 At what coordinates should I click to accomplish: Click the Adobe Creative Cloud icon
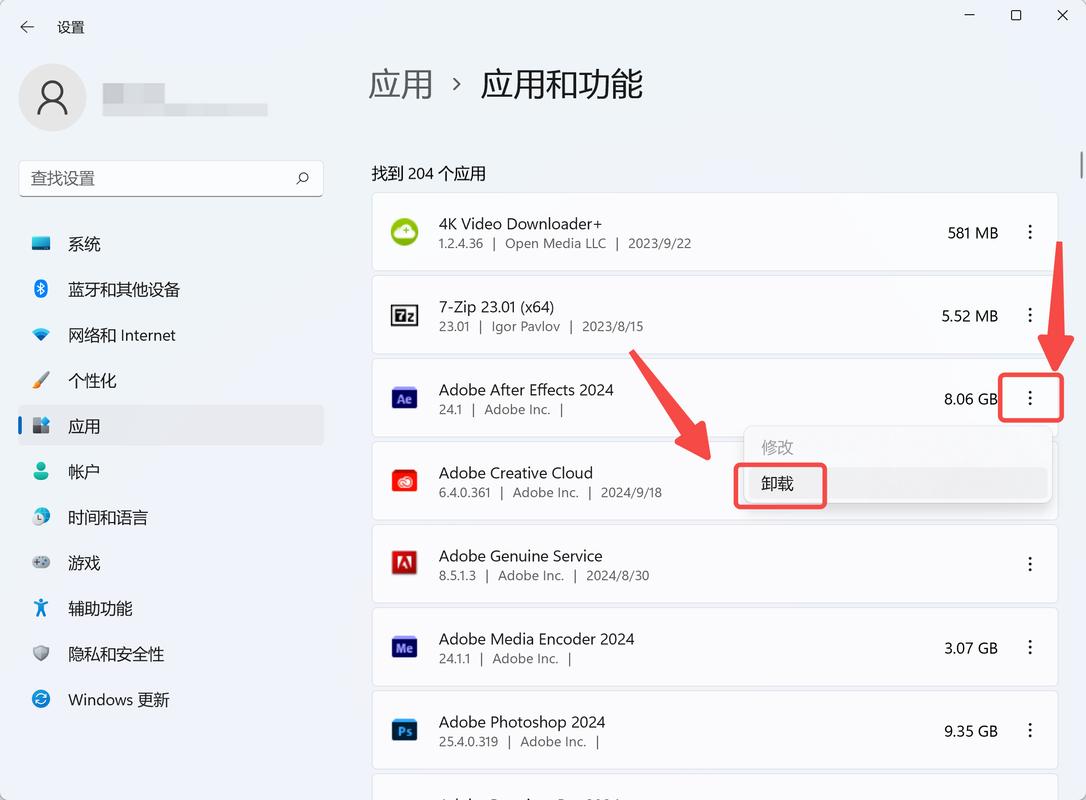[x=404, y=481]
